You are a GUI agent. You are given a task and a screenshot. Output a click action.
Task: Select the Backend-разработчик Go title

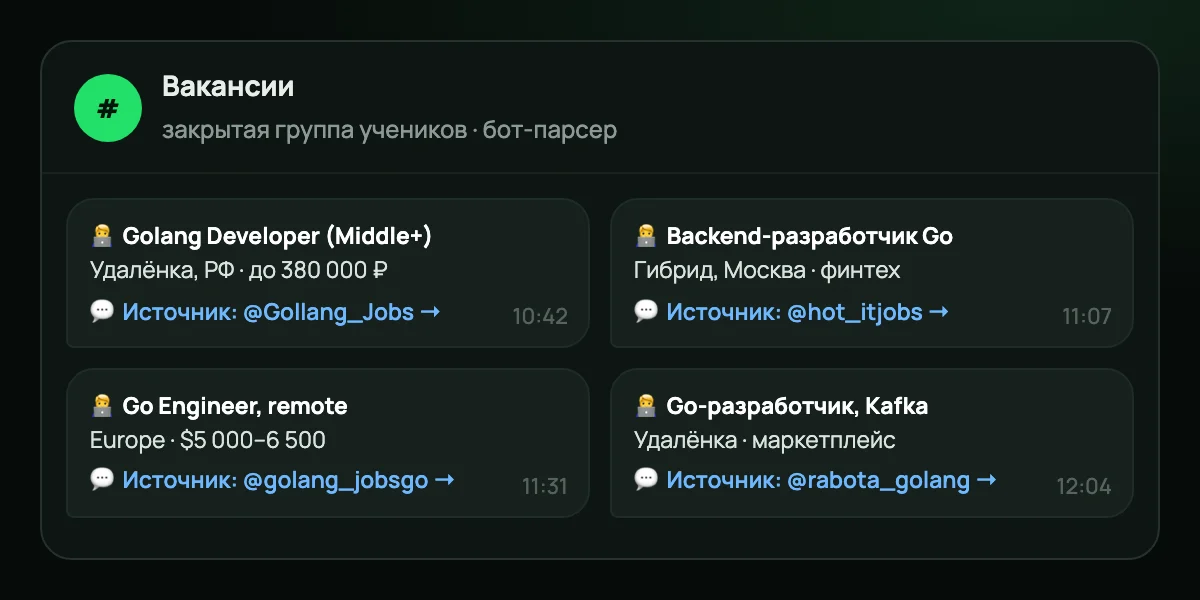coord(810,237)
